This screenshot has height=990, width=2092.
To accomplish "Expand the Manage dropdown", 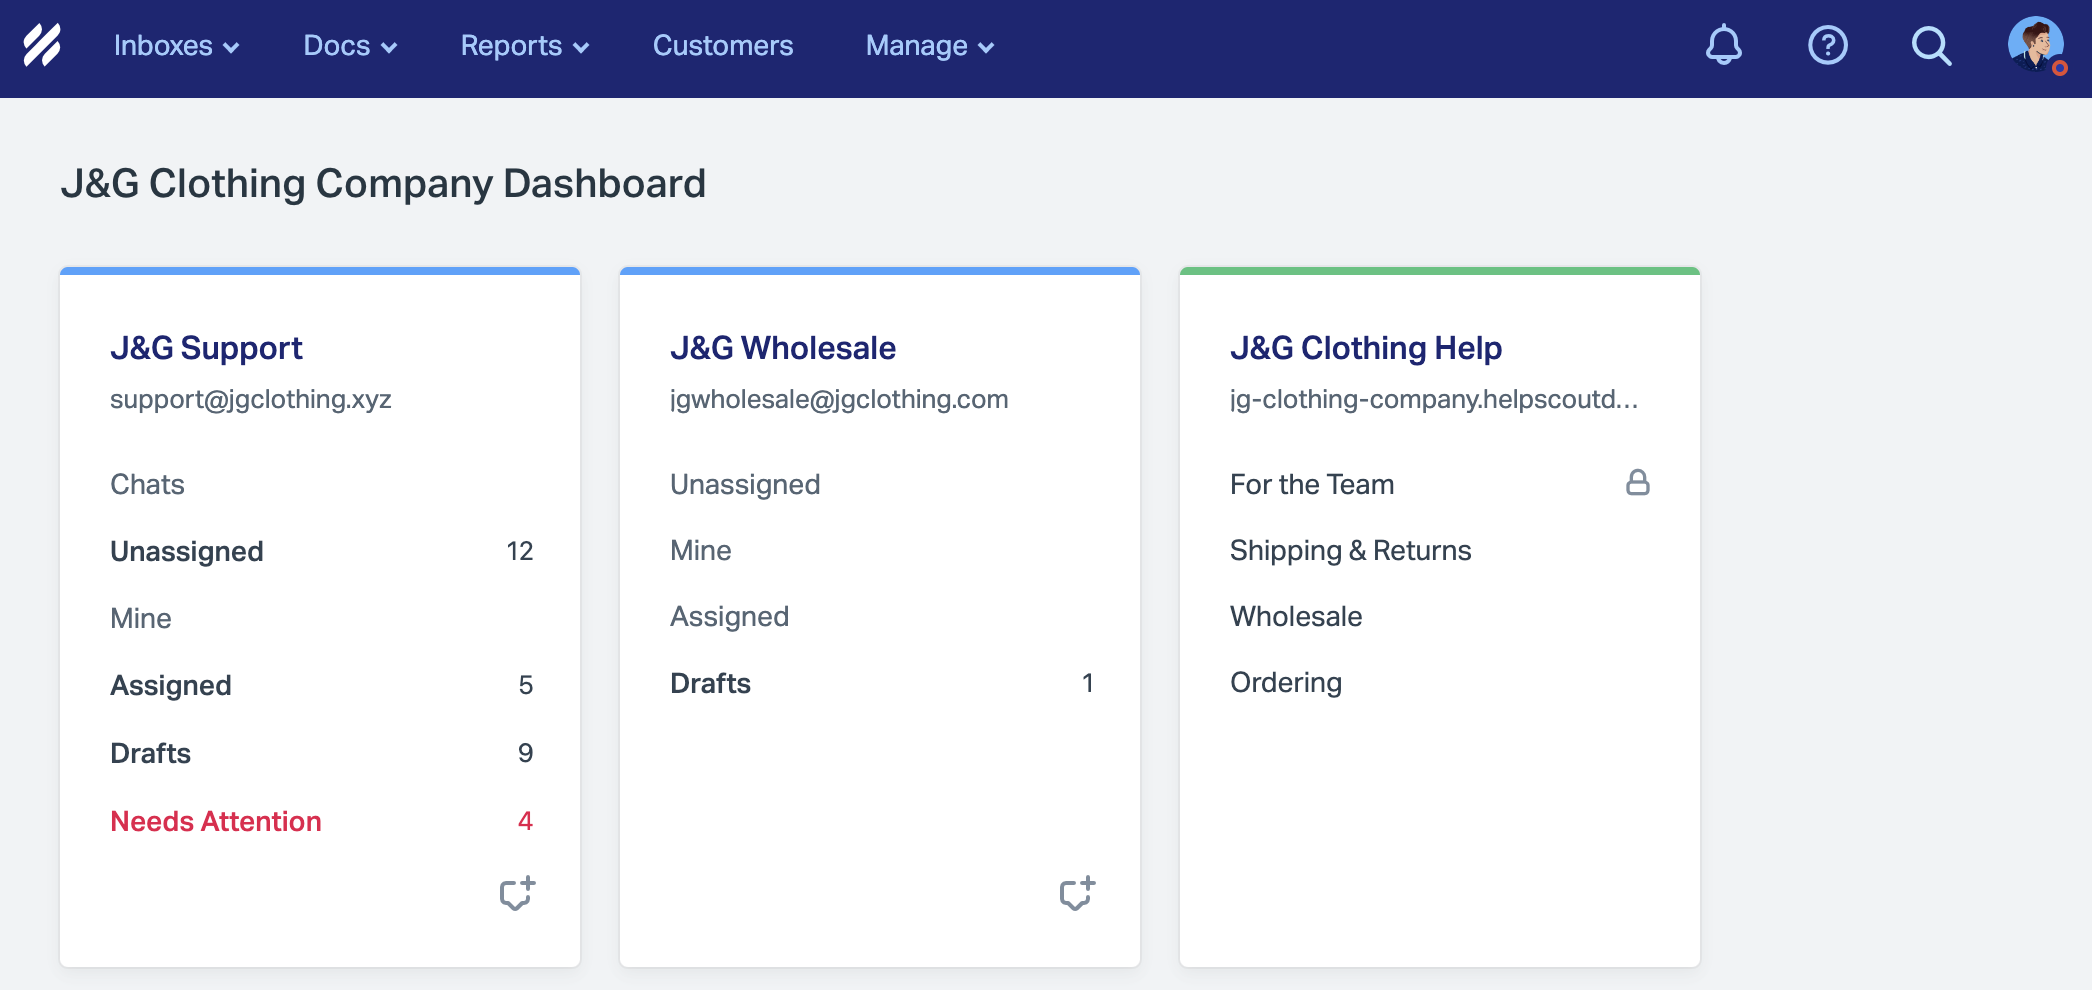I will (x=928, y=45).
